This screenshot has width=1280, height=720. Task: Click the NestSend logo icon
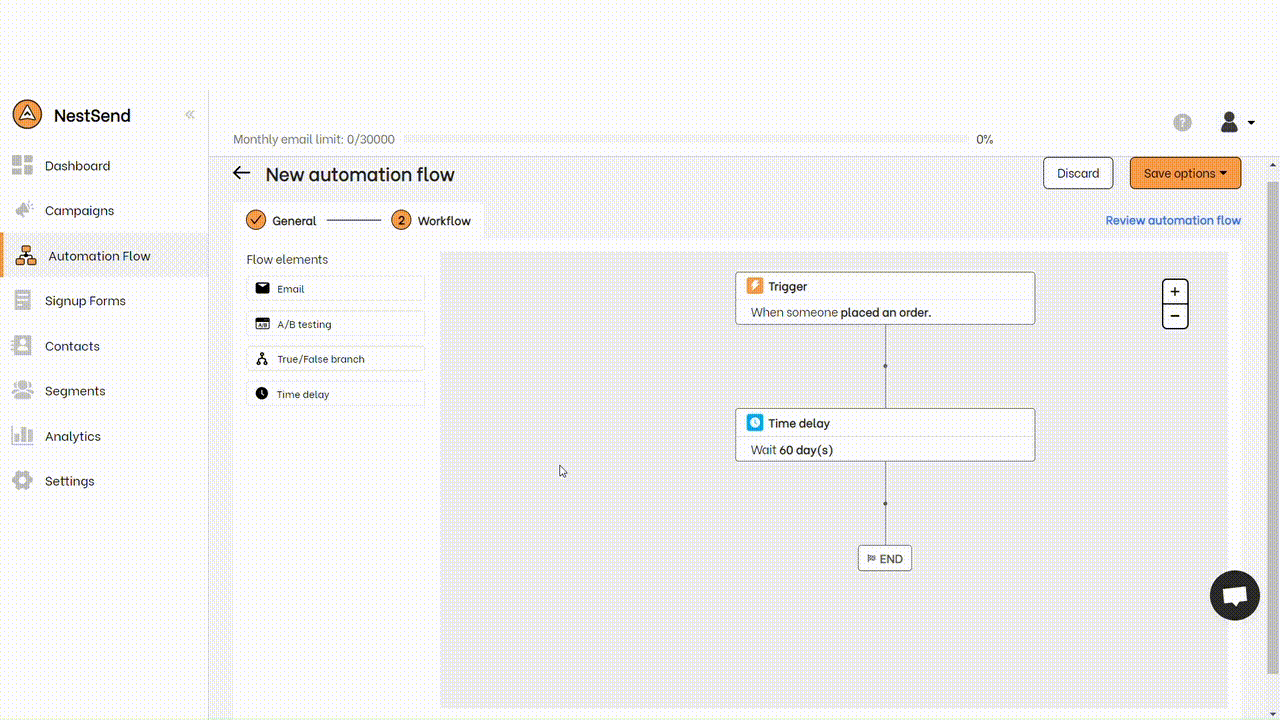[27, 114]
